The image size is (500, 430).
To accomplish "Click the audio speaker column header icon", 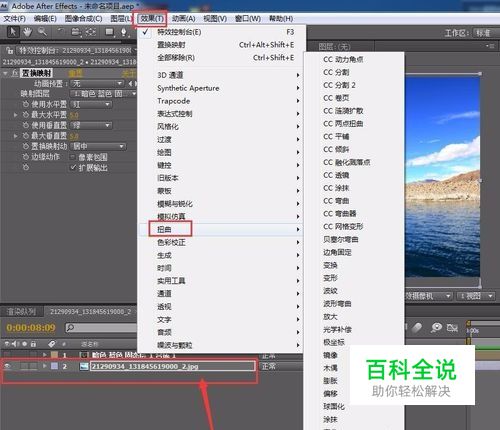I will point(15,343).
